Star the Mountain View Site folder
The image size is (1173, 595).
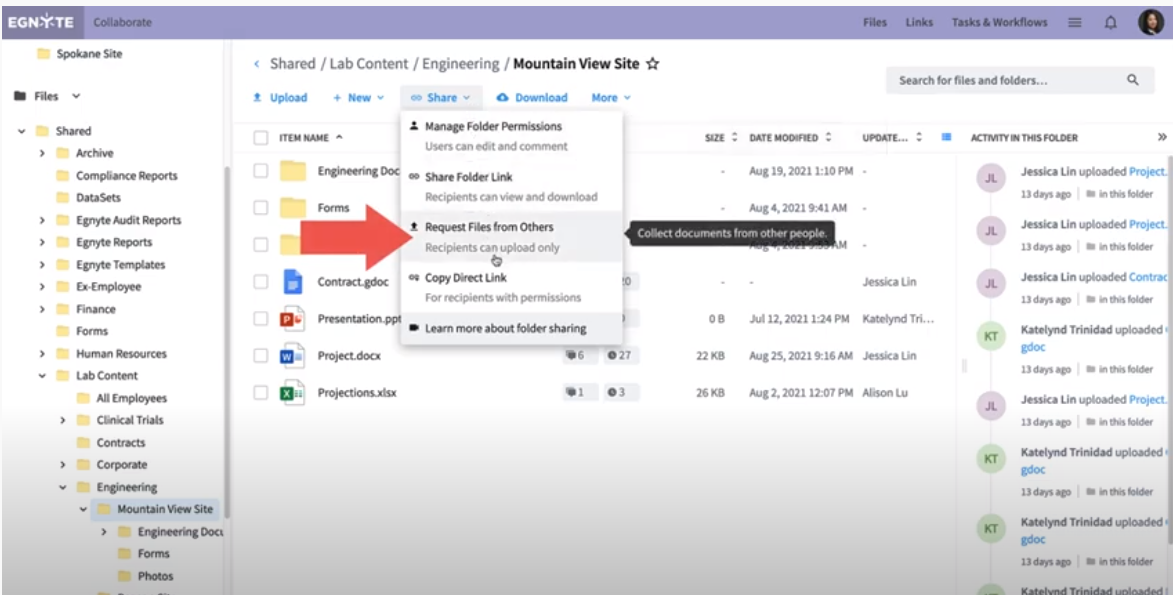pyautogui.click(x=653, y=64)
